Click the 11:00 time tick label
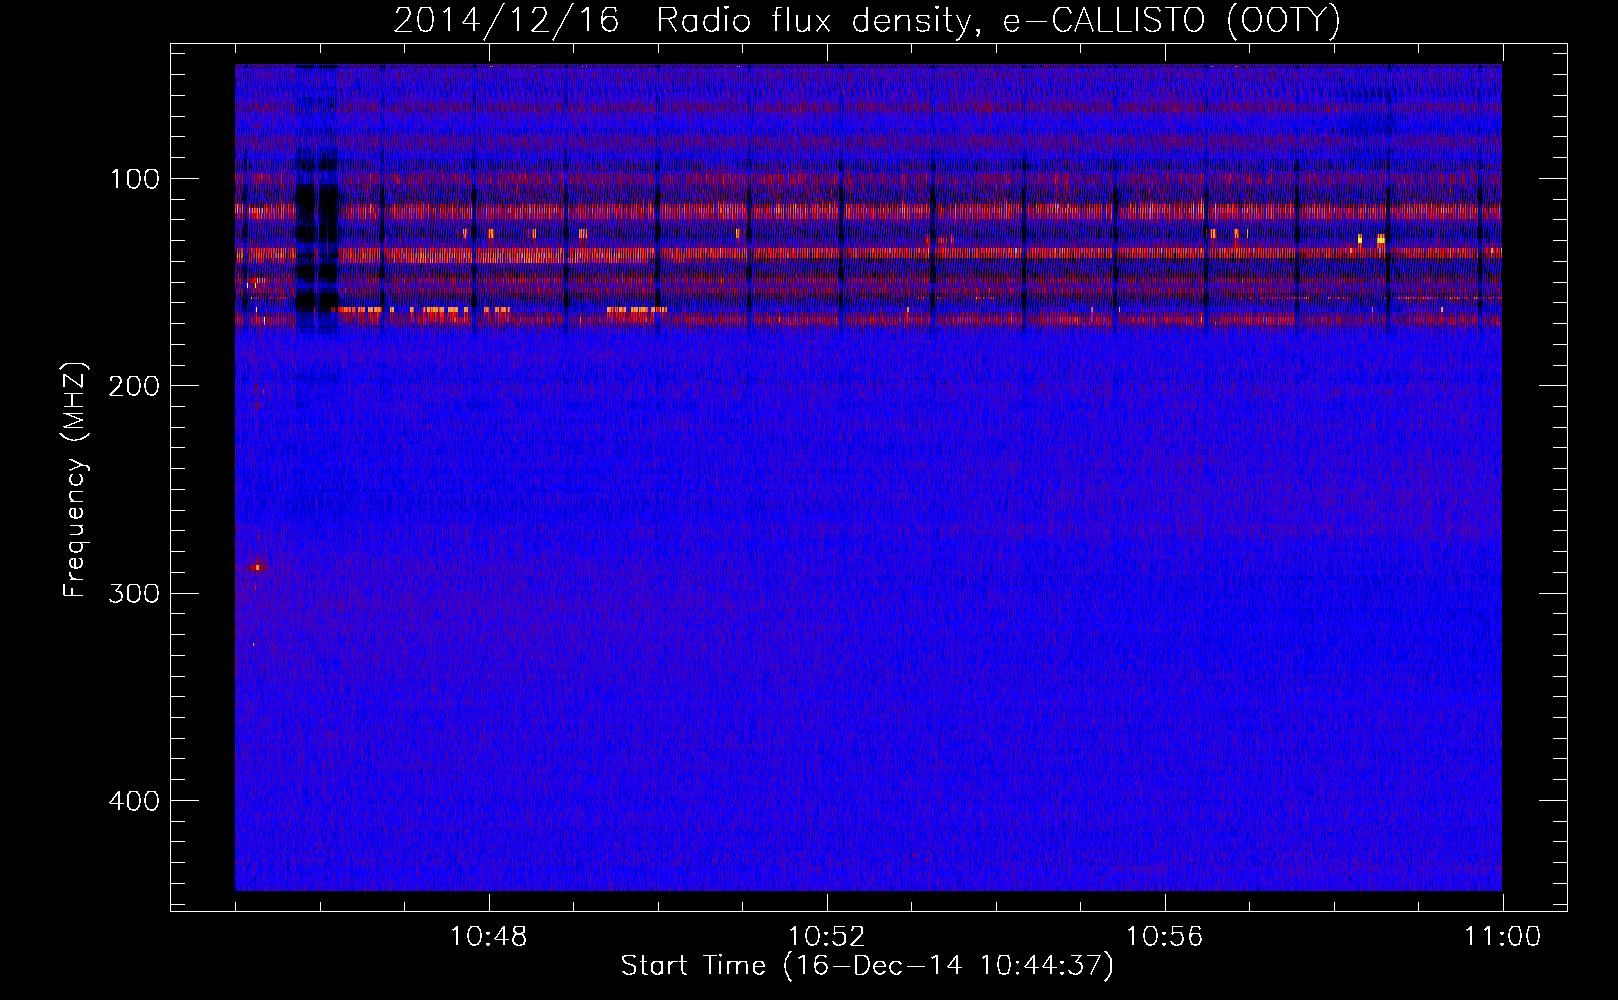The image size is (1618, 1000). coord(1502,937)
